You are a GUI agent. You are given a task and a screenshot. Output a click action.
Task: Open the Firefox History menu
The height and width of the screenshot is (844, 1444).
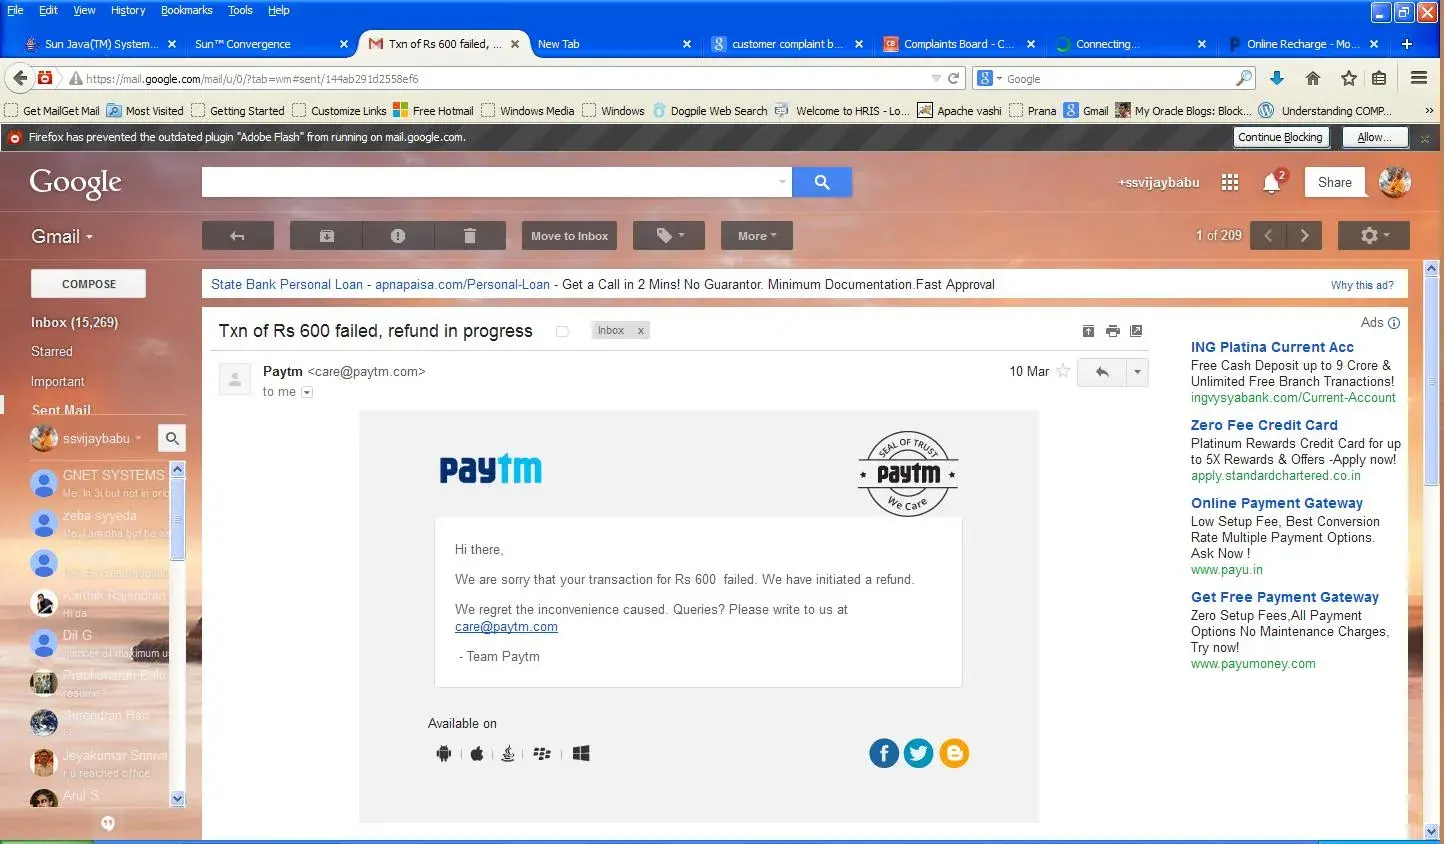click(128, 10)
